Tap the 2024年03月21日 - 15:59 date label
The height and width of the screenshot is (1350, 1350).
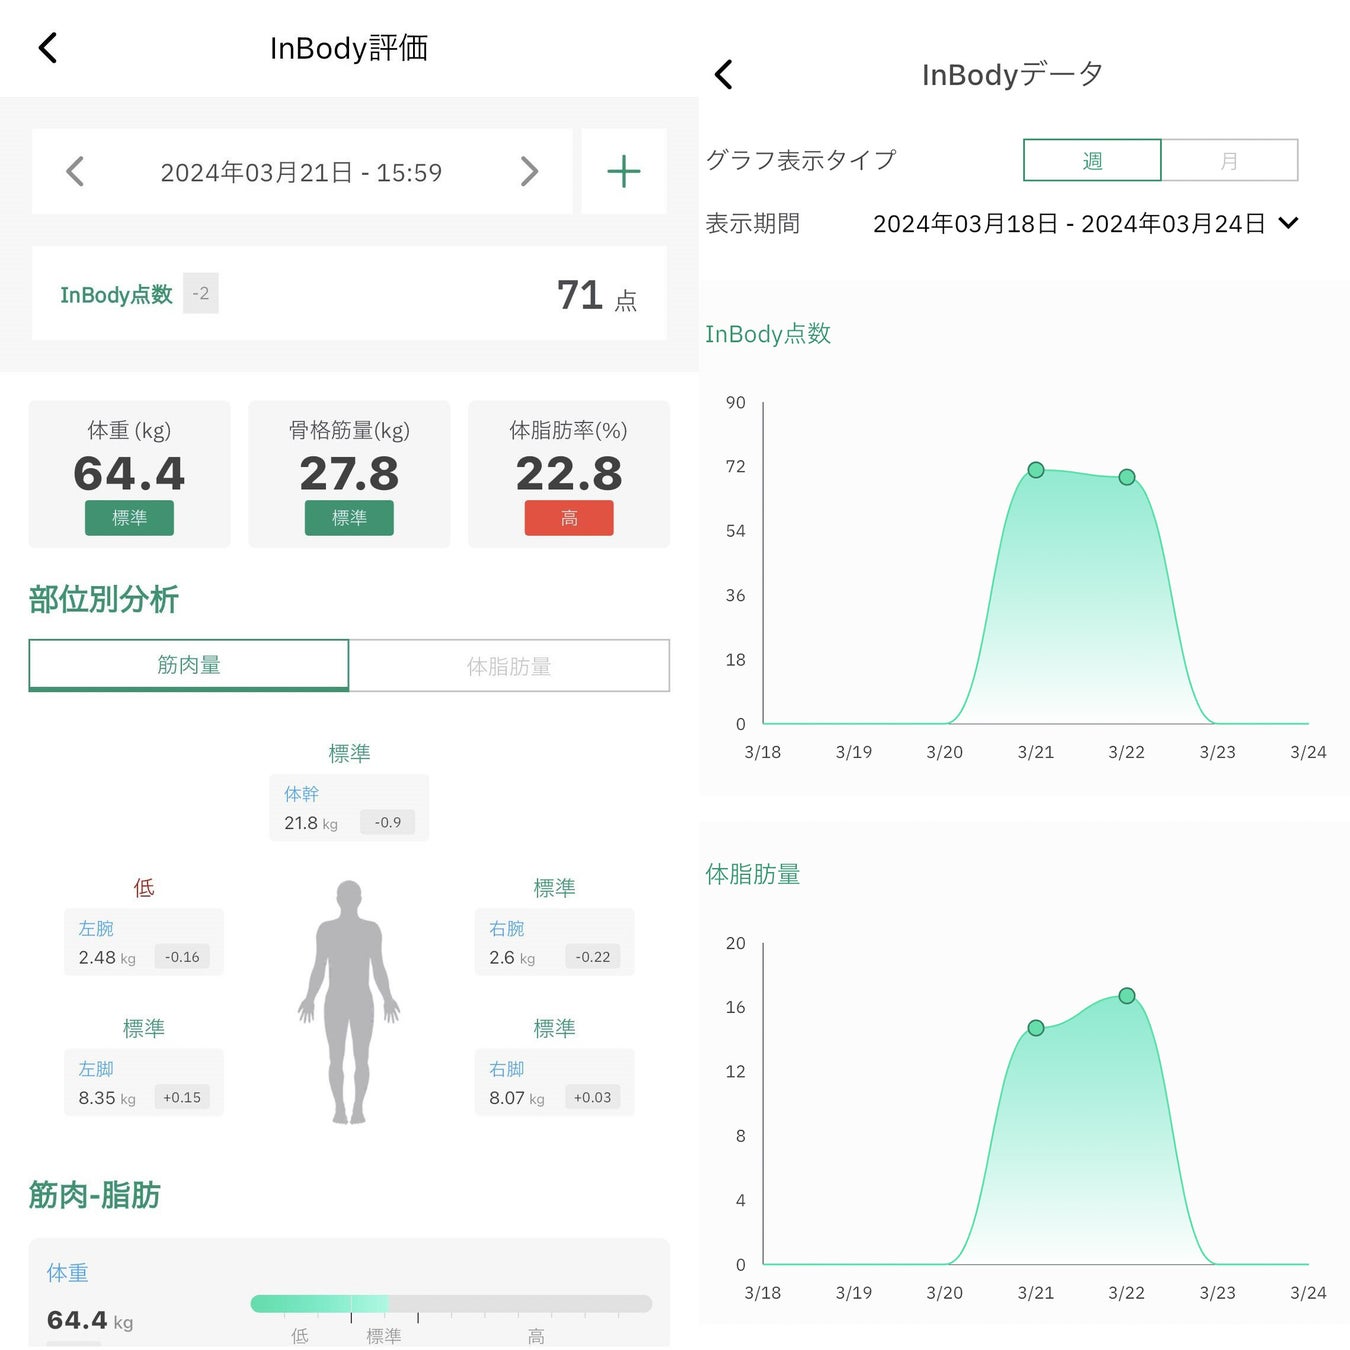[301, 173]
